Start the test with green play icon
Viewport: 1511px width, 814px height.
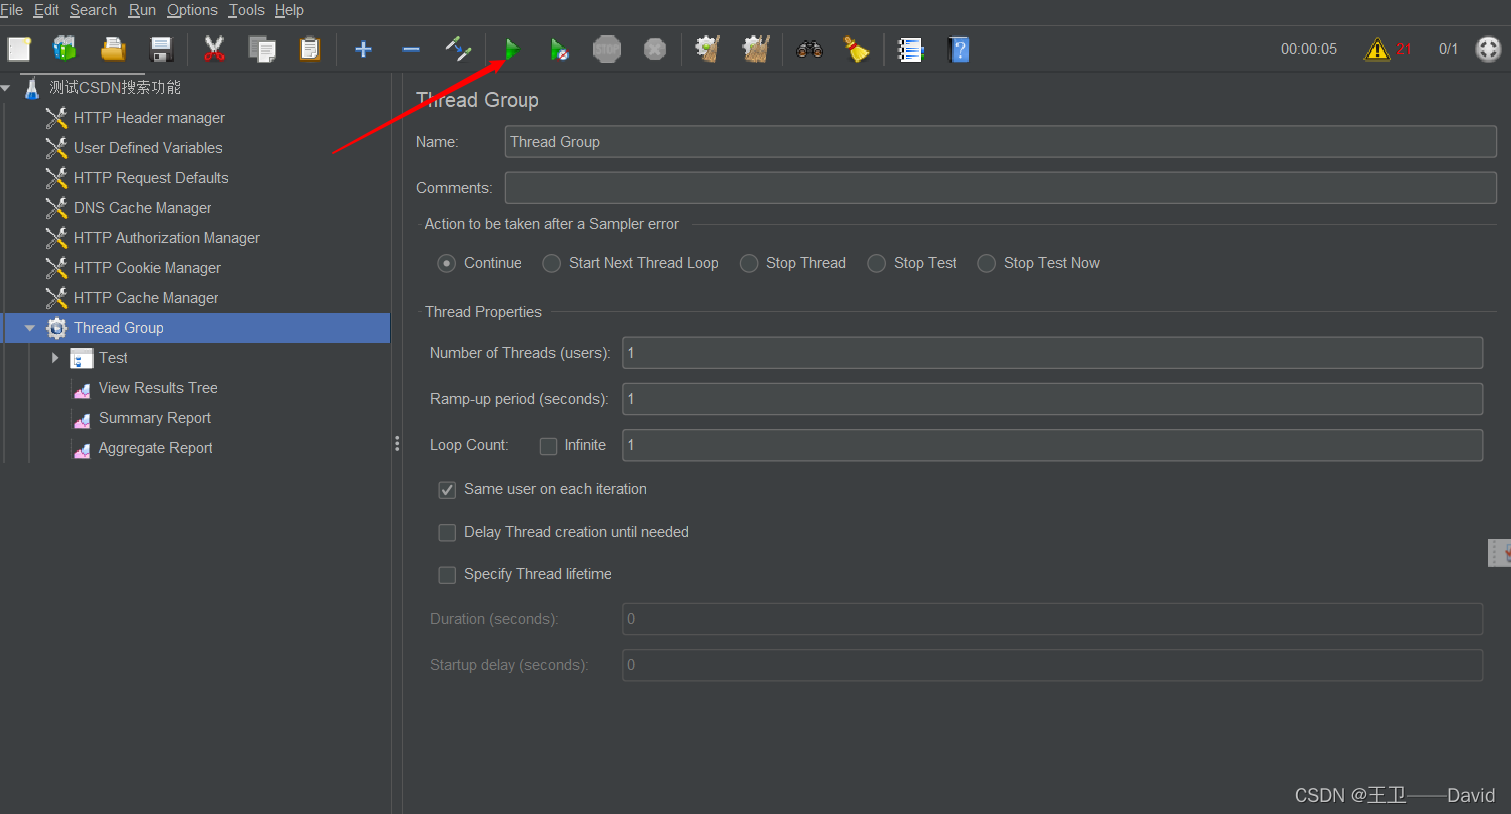[x=512, y=49]
